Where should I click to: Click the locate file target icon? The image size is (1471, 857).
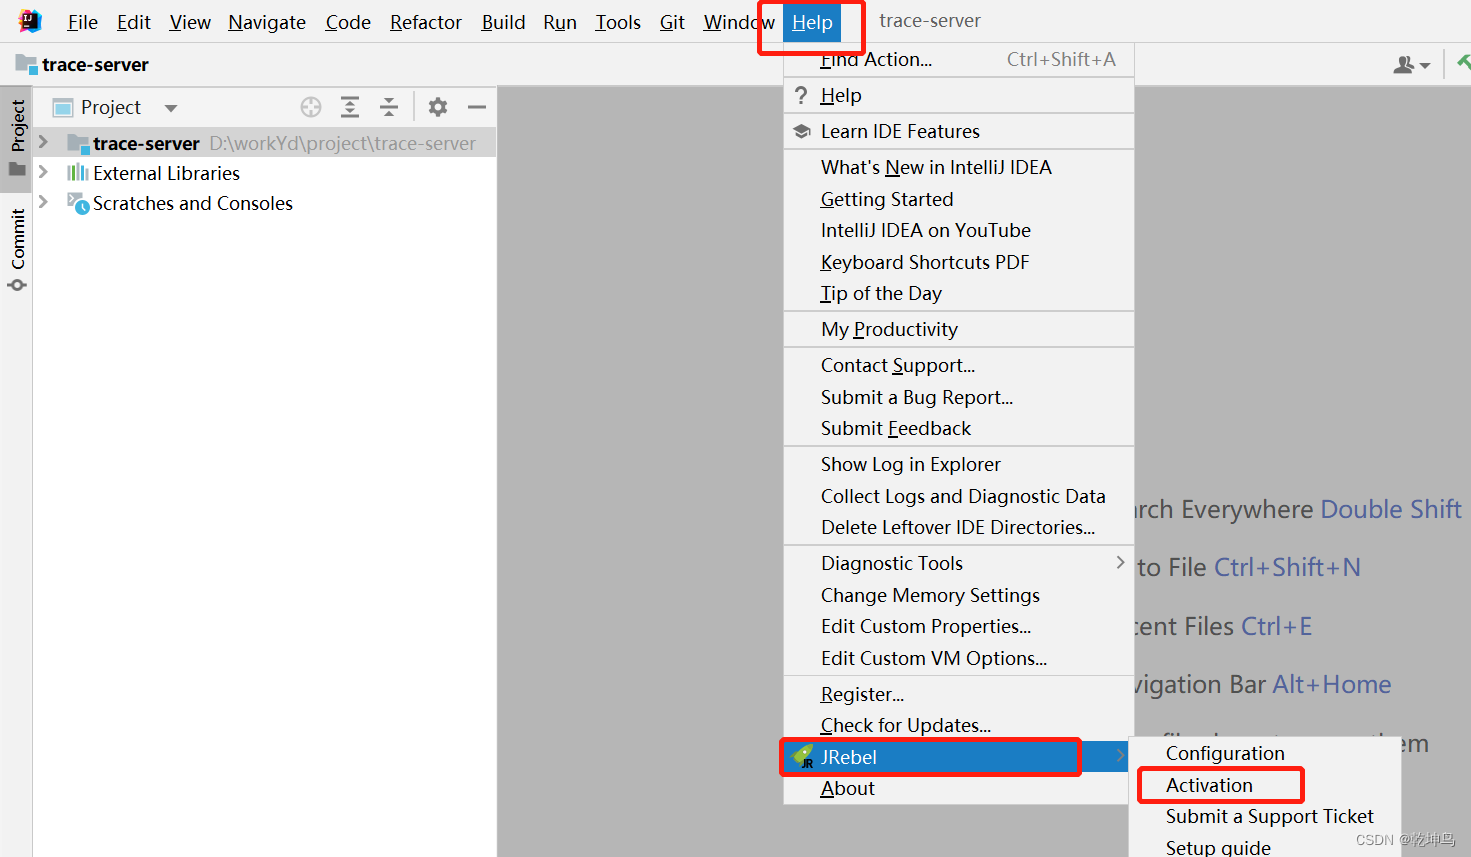click(311, 107)
